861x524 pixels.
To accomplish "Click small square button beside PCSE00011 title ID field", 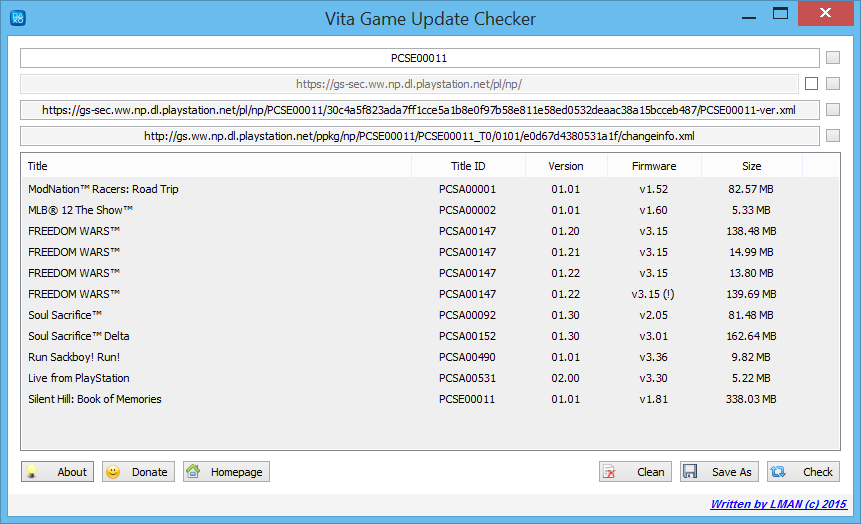I will coord(833,58).
